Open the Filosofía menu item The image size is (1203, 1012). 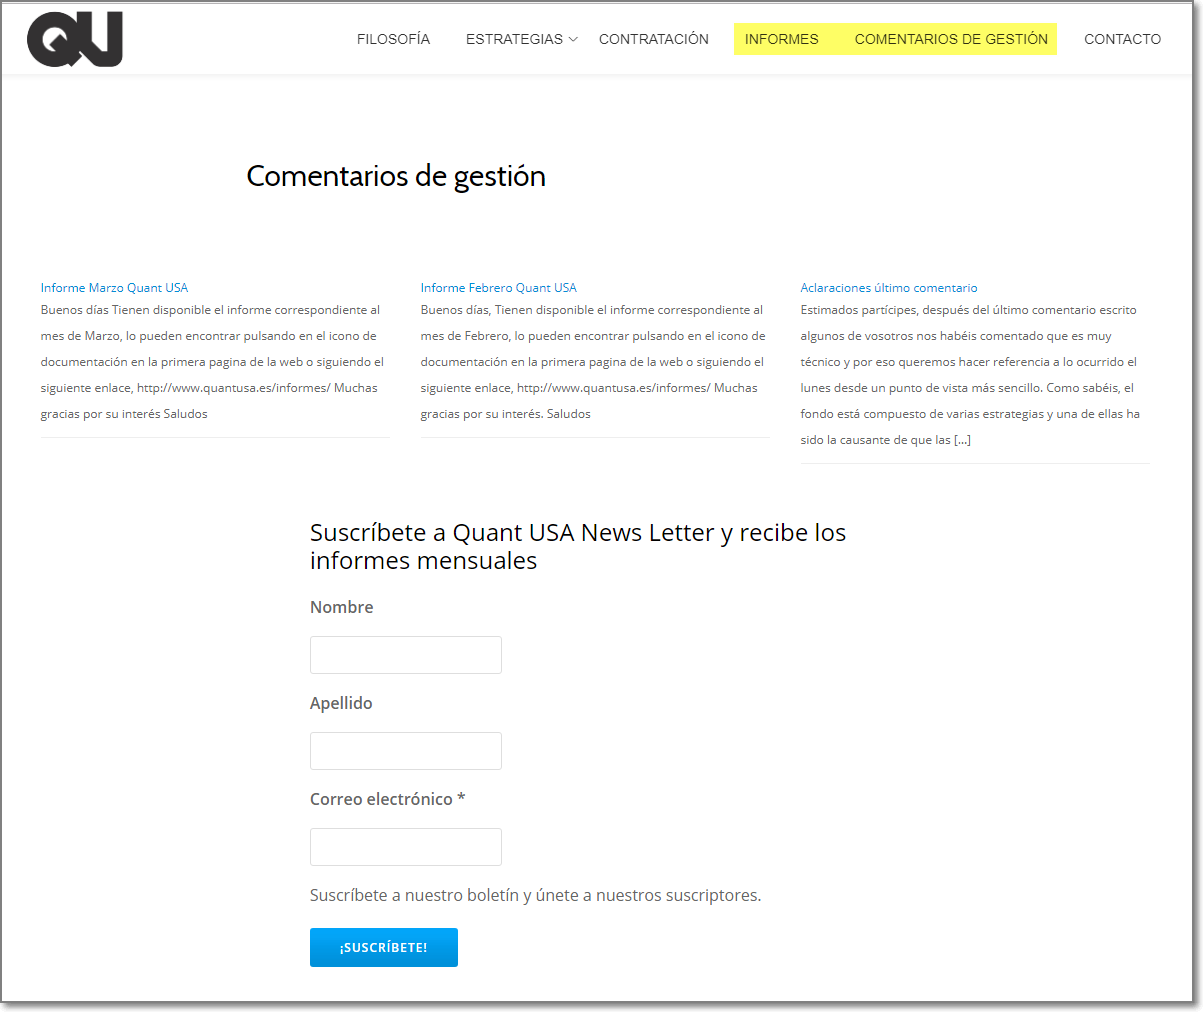393,39
